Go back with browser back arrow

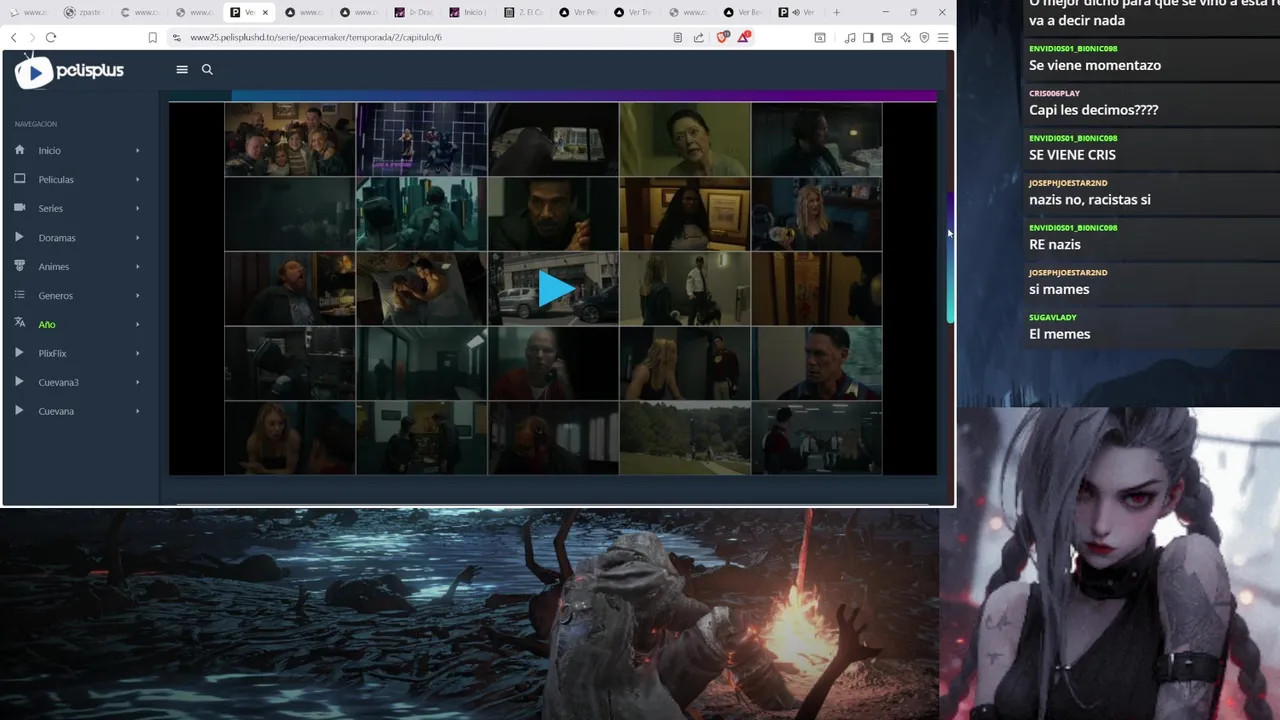coord(13,37)
